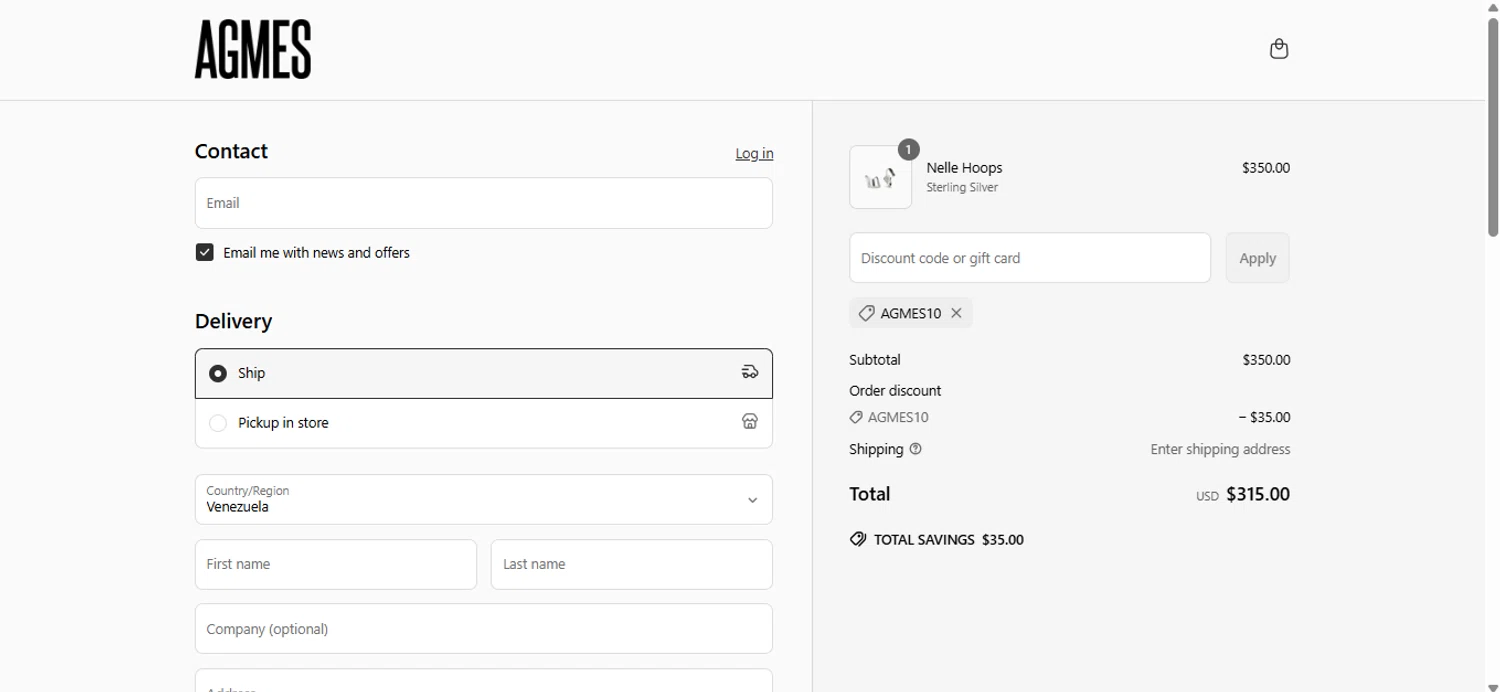Click the store icon in Pickup row
Viewport: 1500px width, 692px height.
[750, 422]
